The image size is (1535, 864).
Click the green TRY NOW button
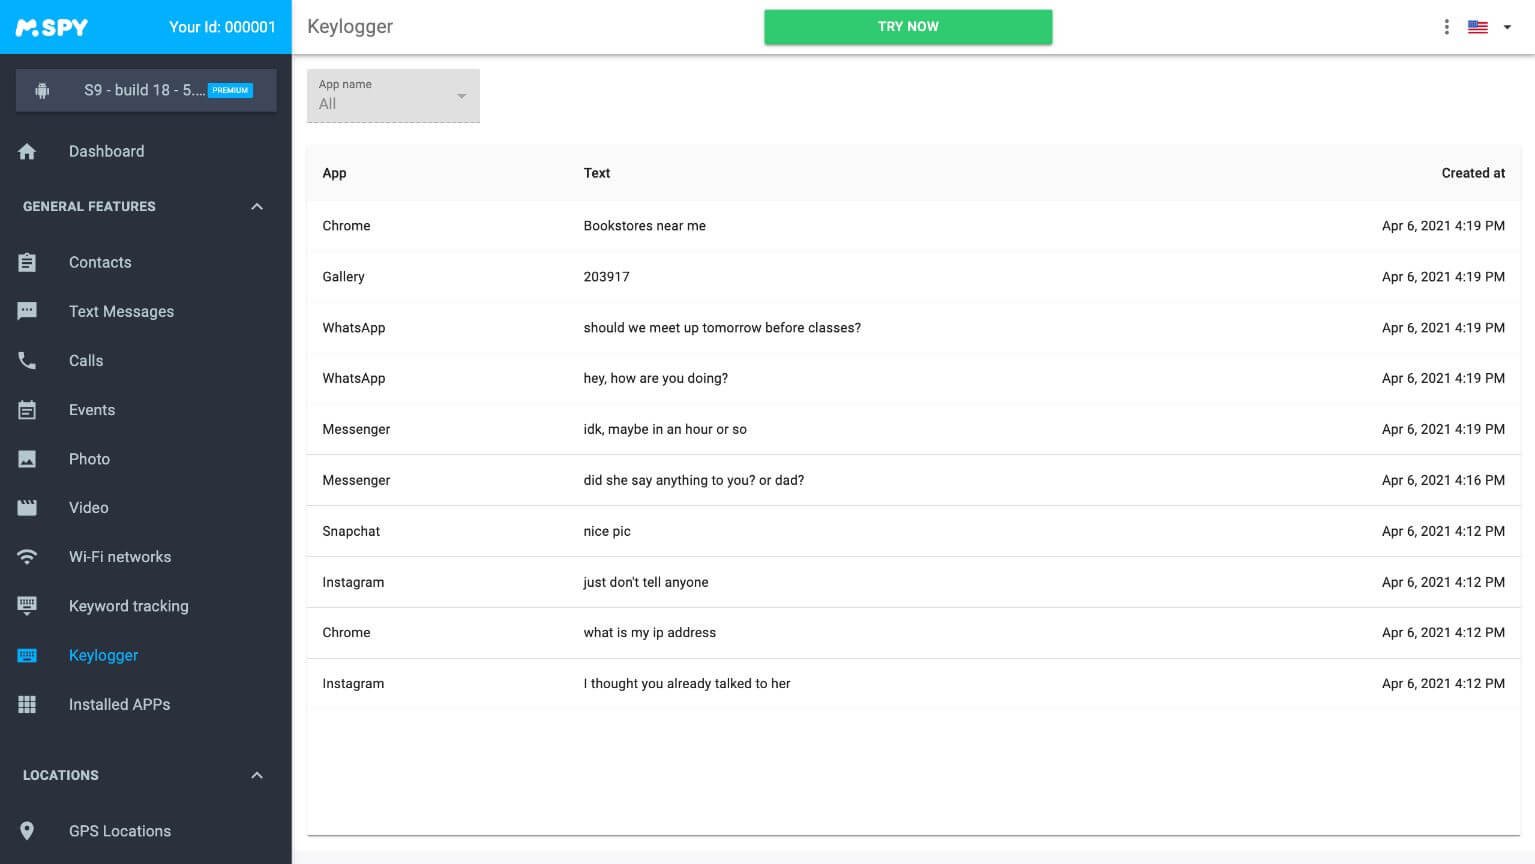[x=908, y=27]
